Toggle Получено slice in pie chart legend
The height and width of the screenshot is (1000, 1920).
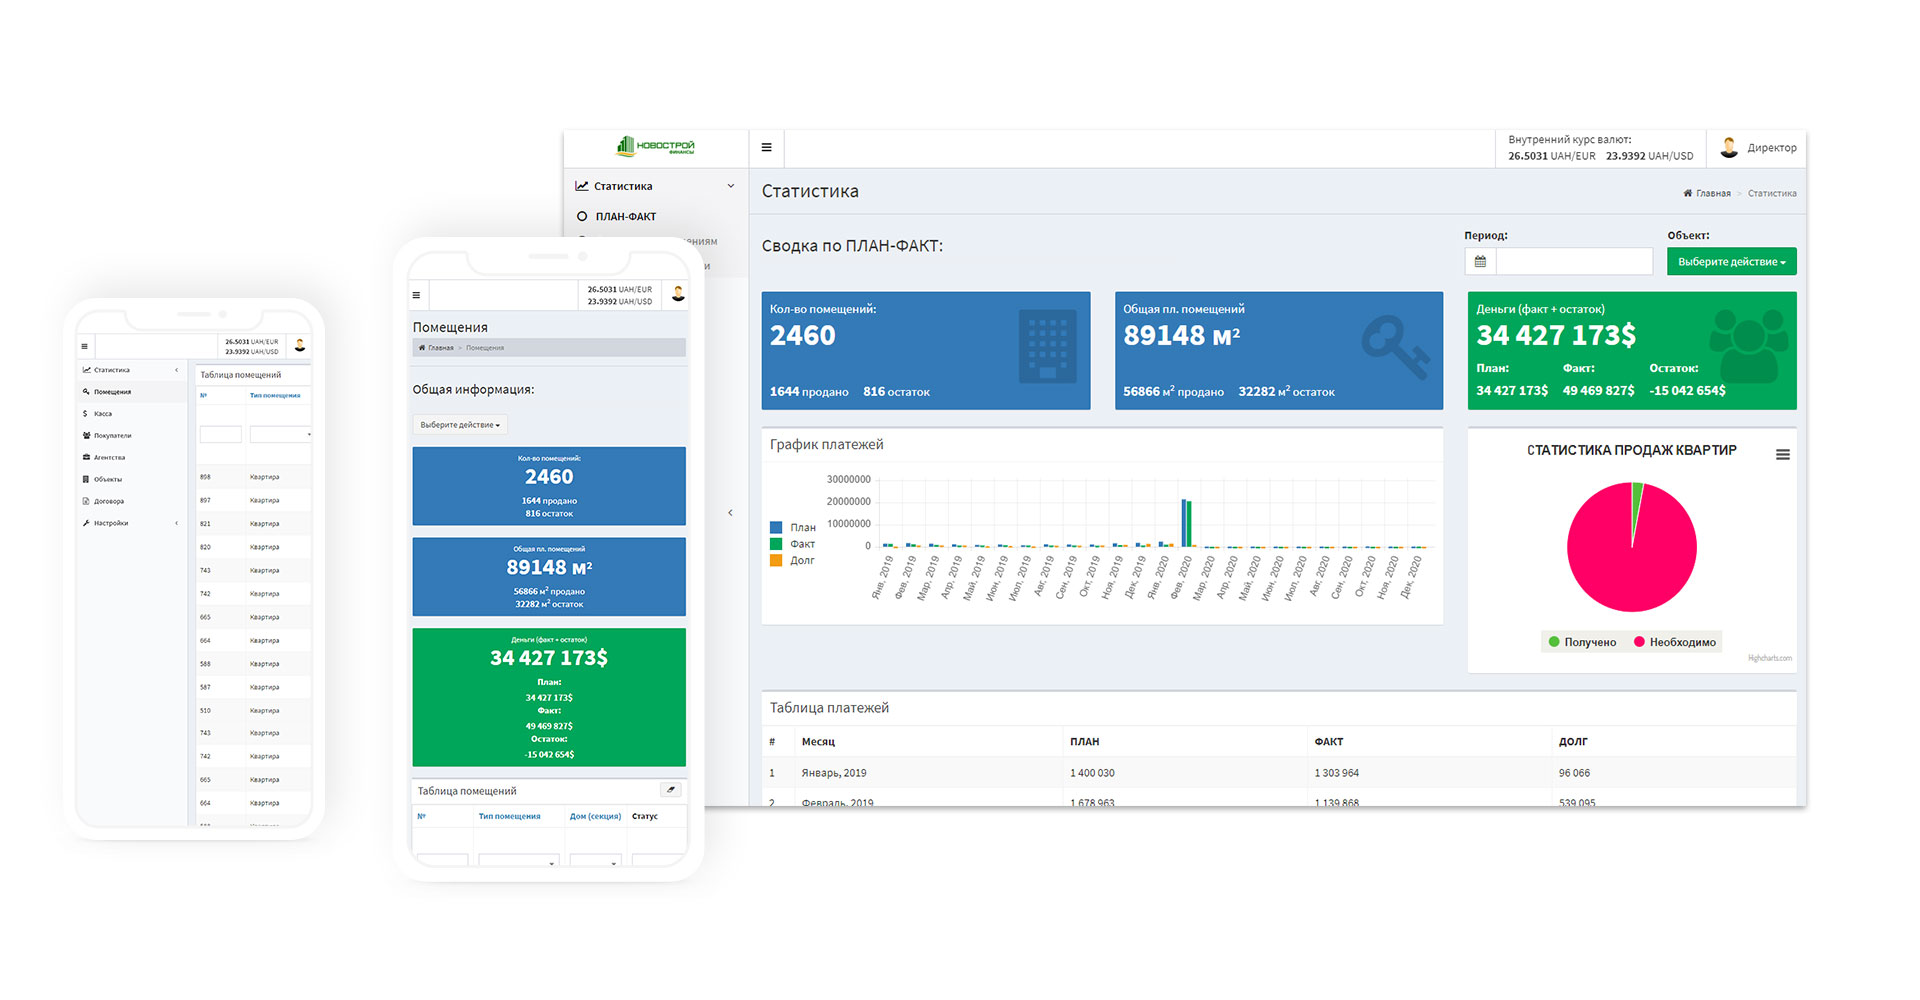(1582, 642)
